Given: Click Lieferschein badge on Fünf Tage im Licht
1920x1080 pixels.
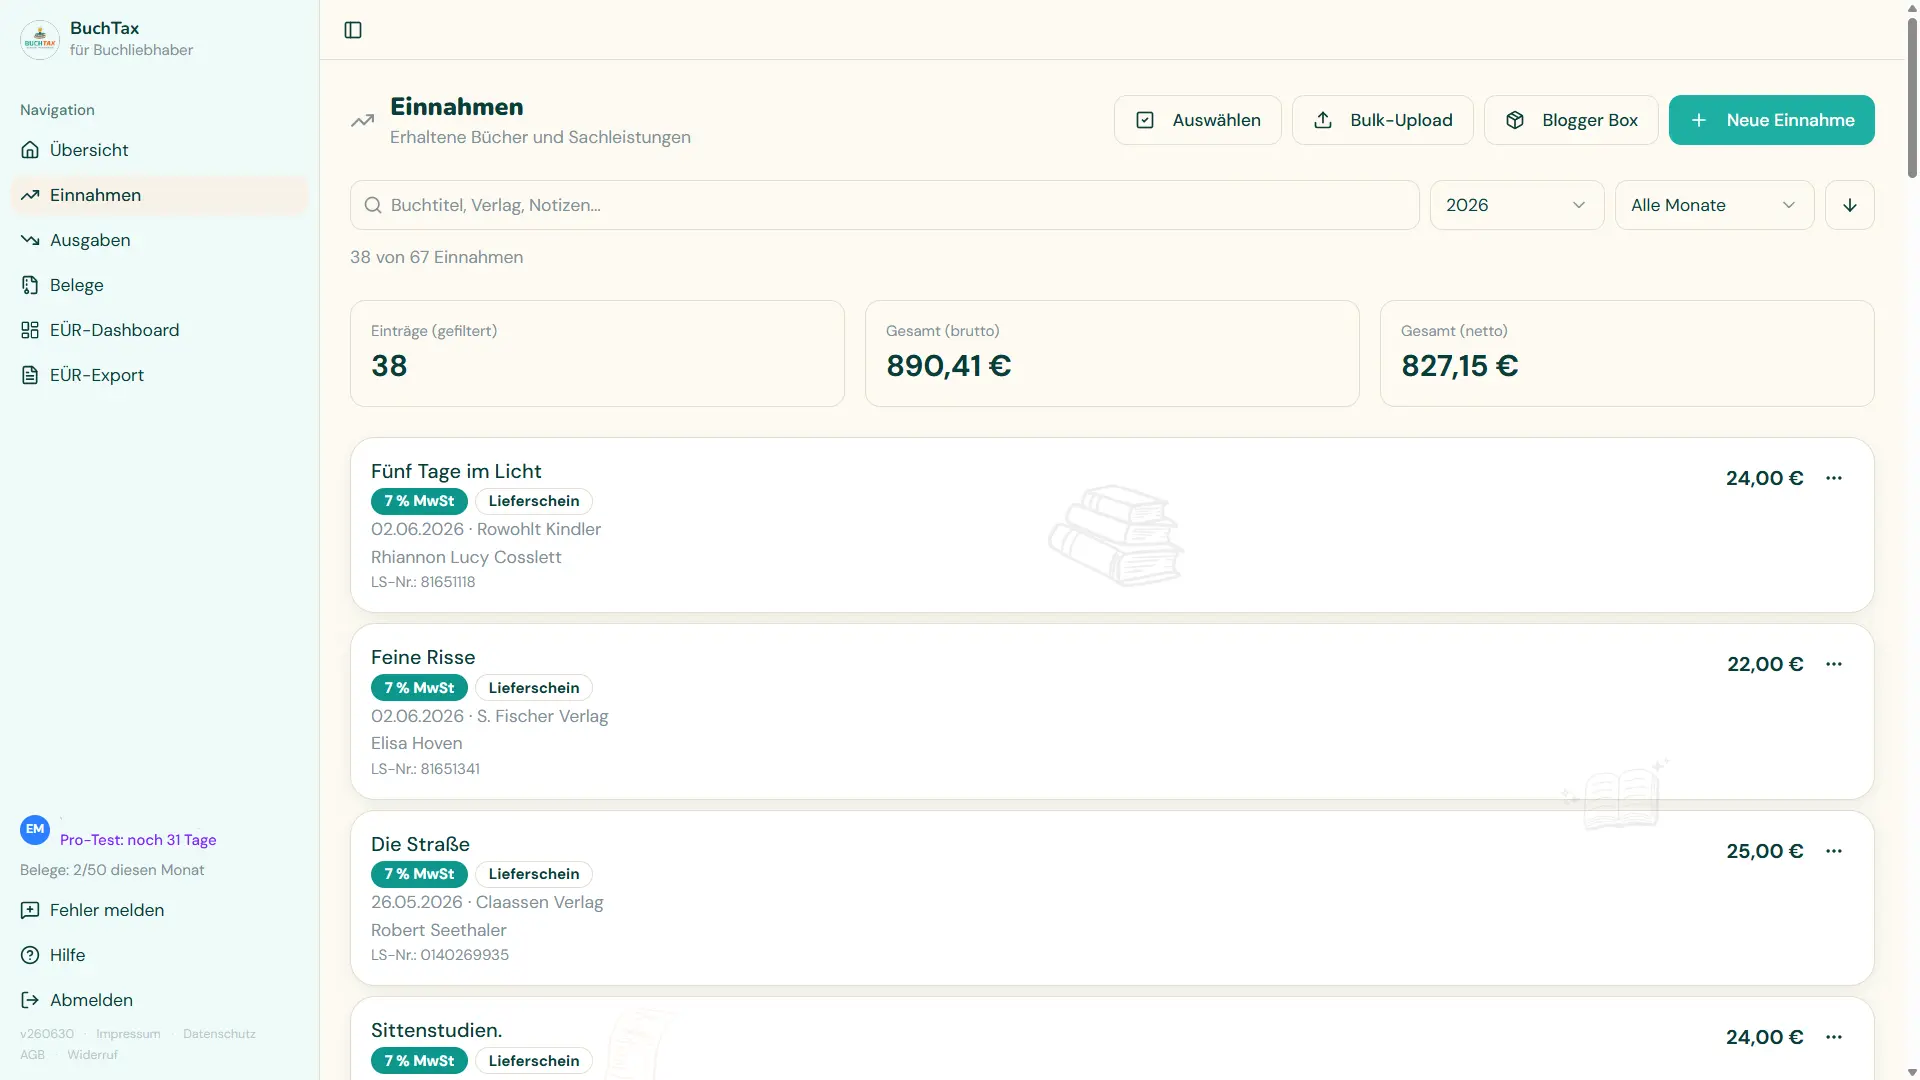Looking at the screenshot, I should coord(534,501).
